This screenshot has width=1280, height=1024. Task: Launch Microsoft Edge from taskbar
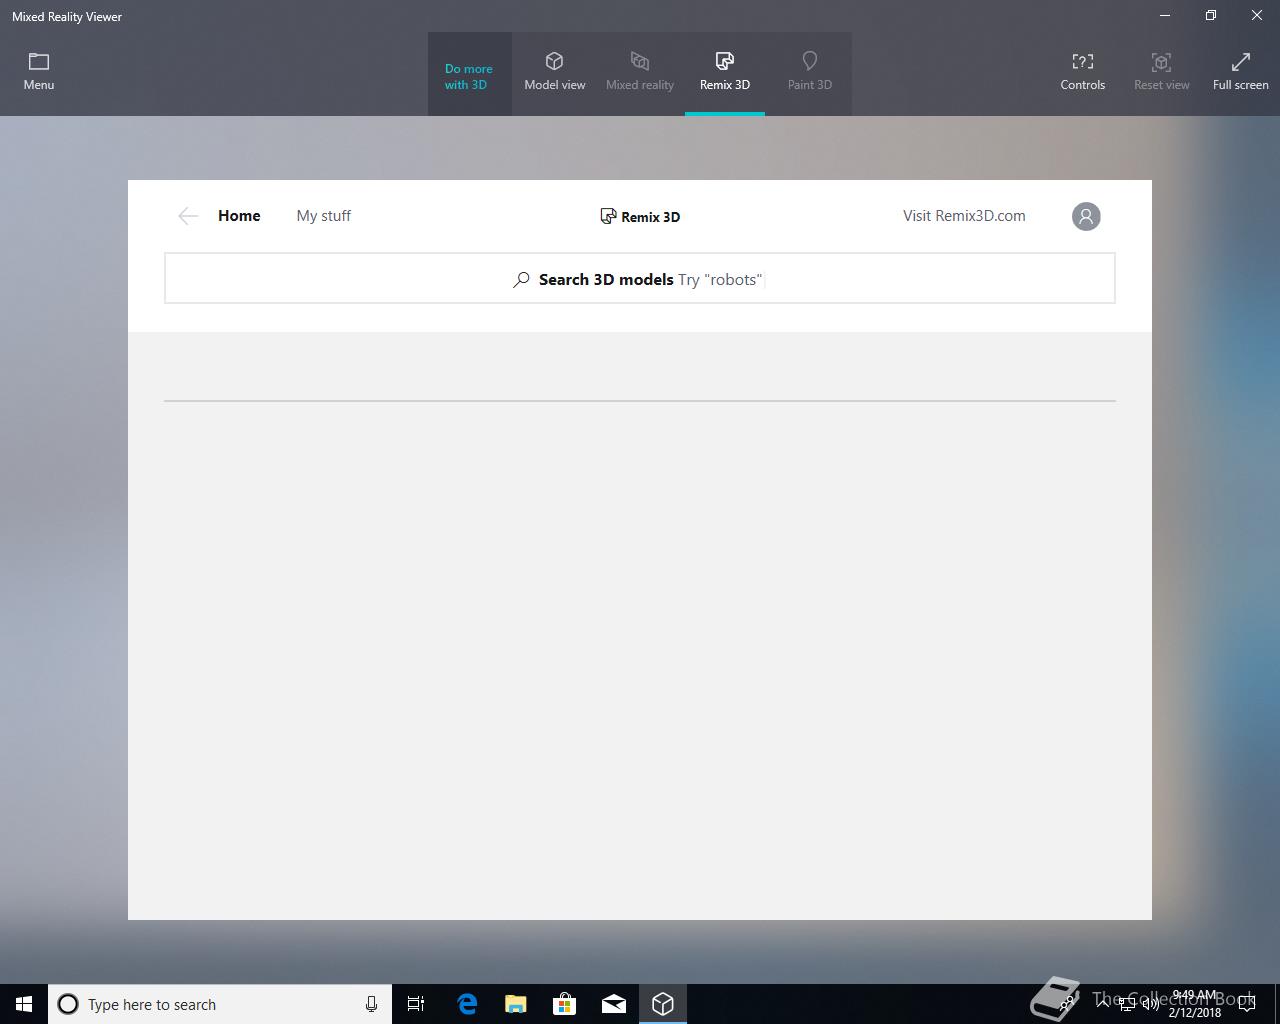pos(467,1004)
